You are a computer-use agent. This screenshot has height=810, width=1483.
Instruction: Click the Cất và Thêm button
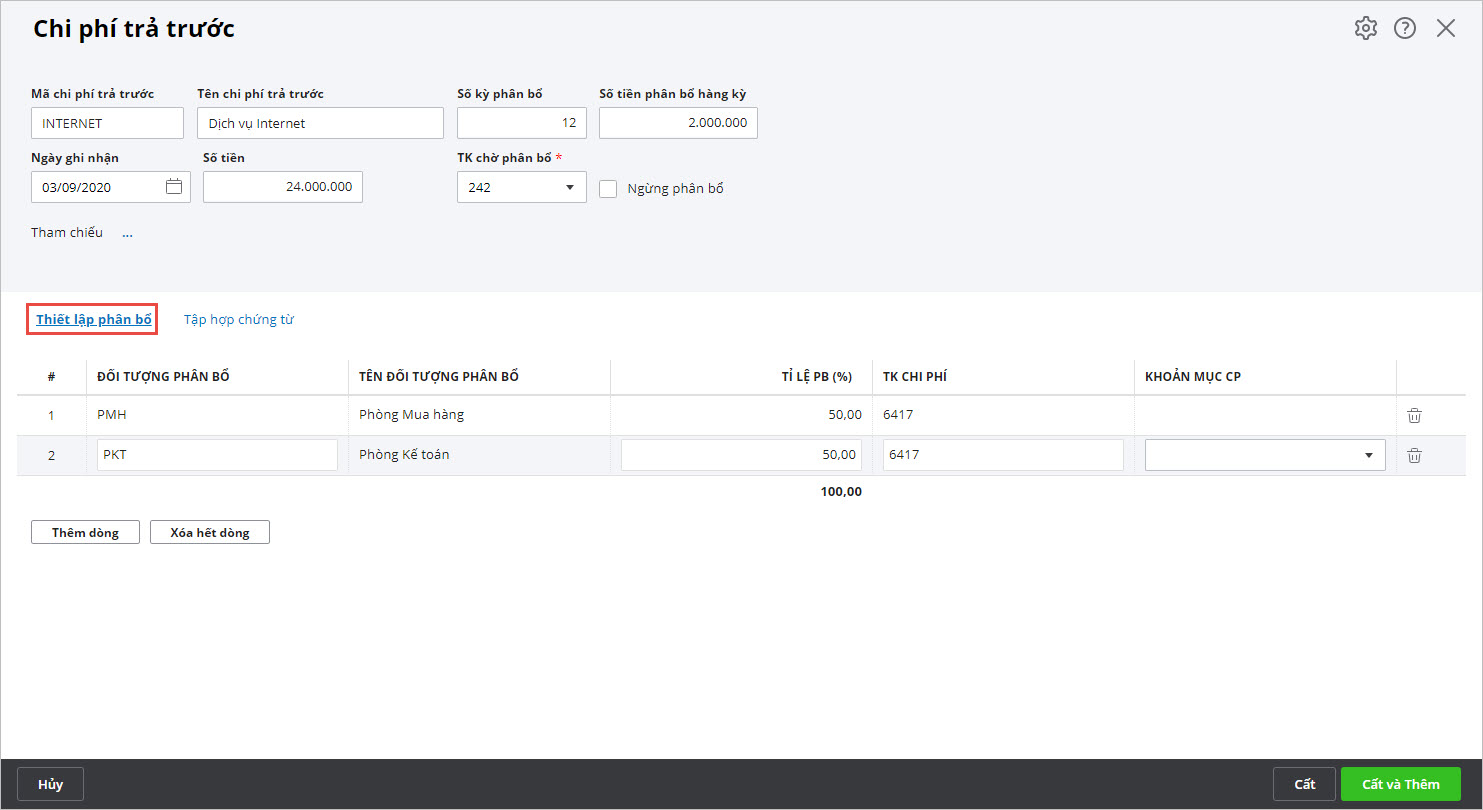coord(1401,784)
